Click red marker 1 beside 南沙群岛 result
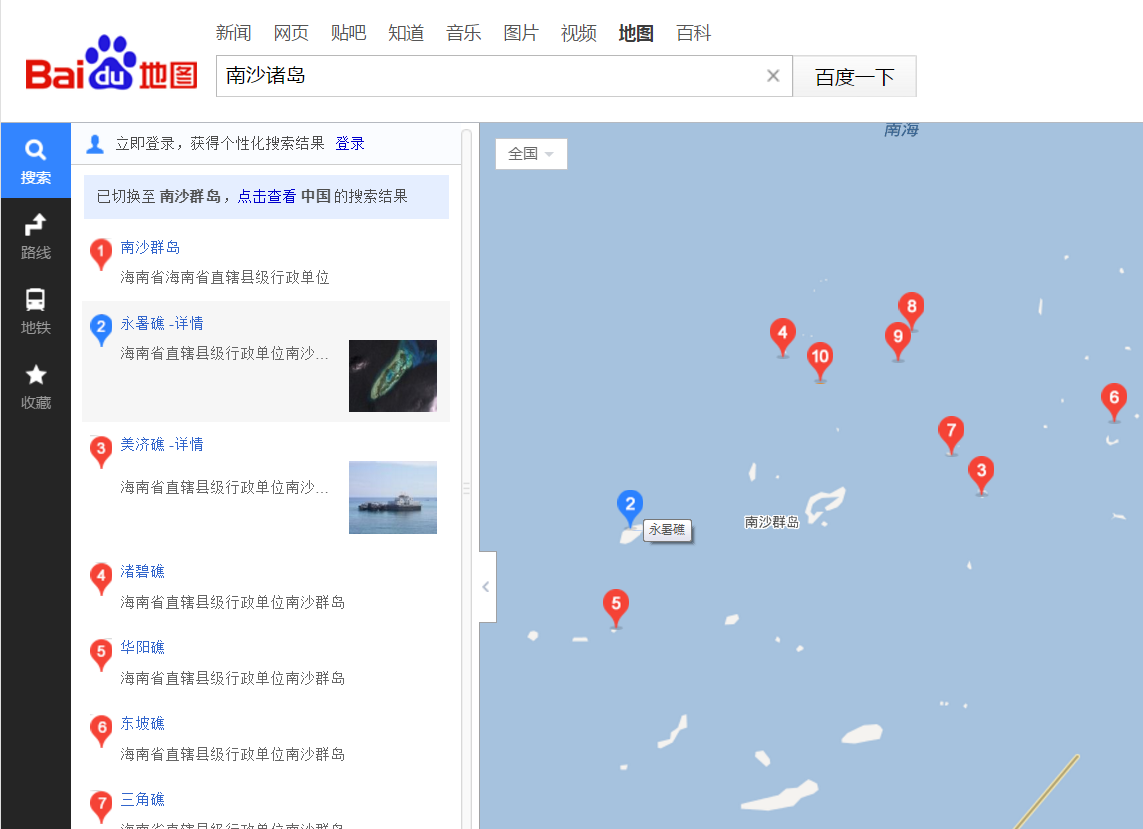Image resolution: width=1143 pixels, height=829 pixels. coord(101,254)
